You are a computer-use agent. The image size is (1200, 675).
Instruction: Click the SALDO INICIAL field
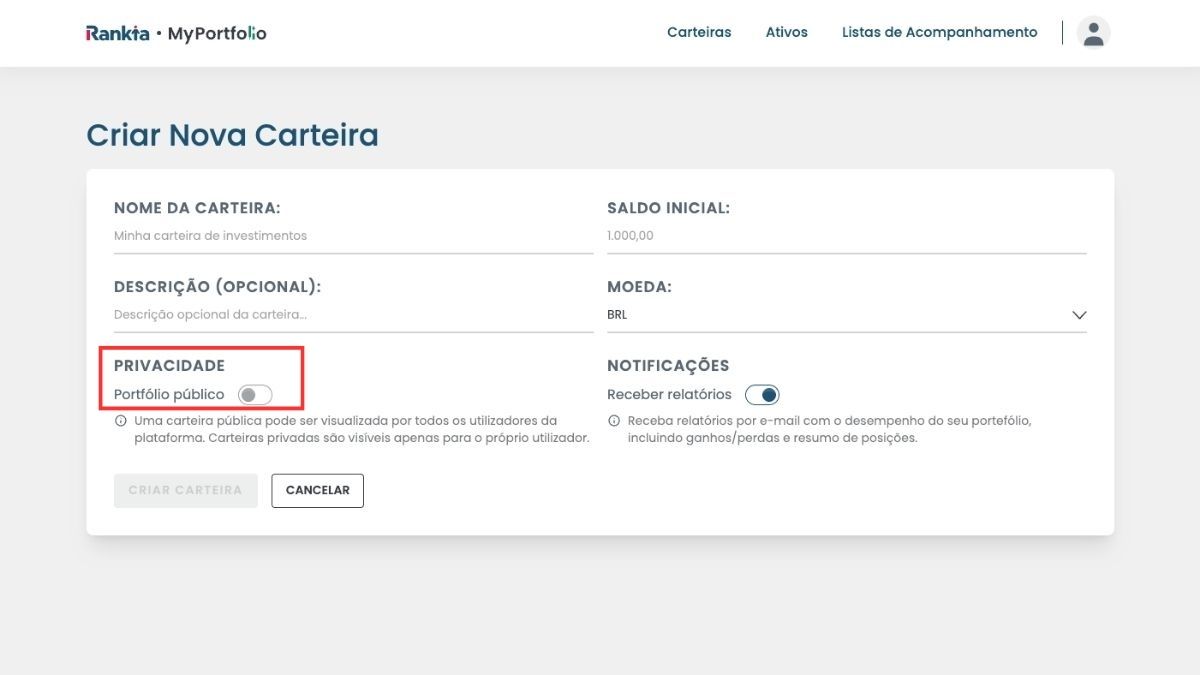[x=846, y=235]
